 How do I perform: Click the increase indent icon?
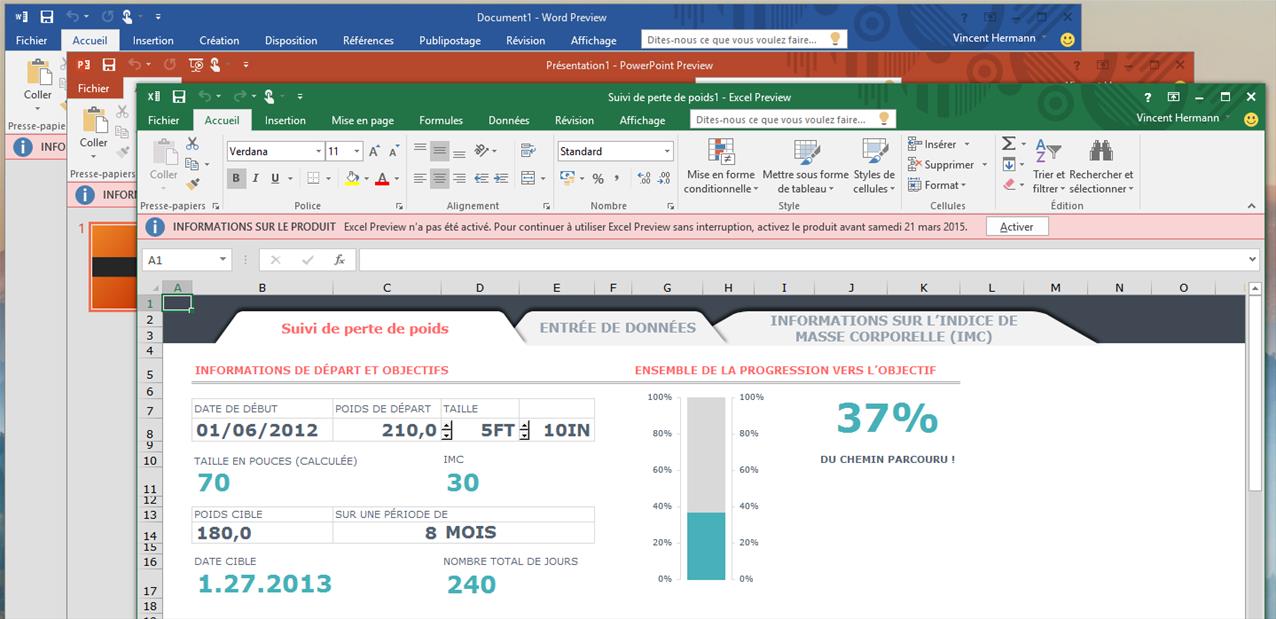[500, 179]
